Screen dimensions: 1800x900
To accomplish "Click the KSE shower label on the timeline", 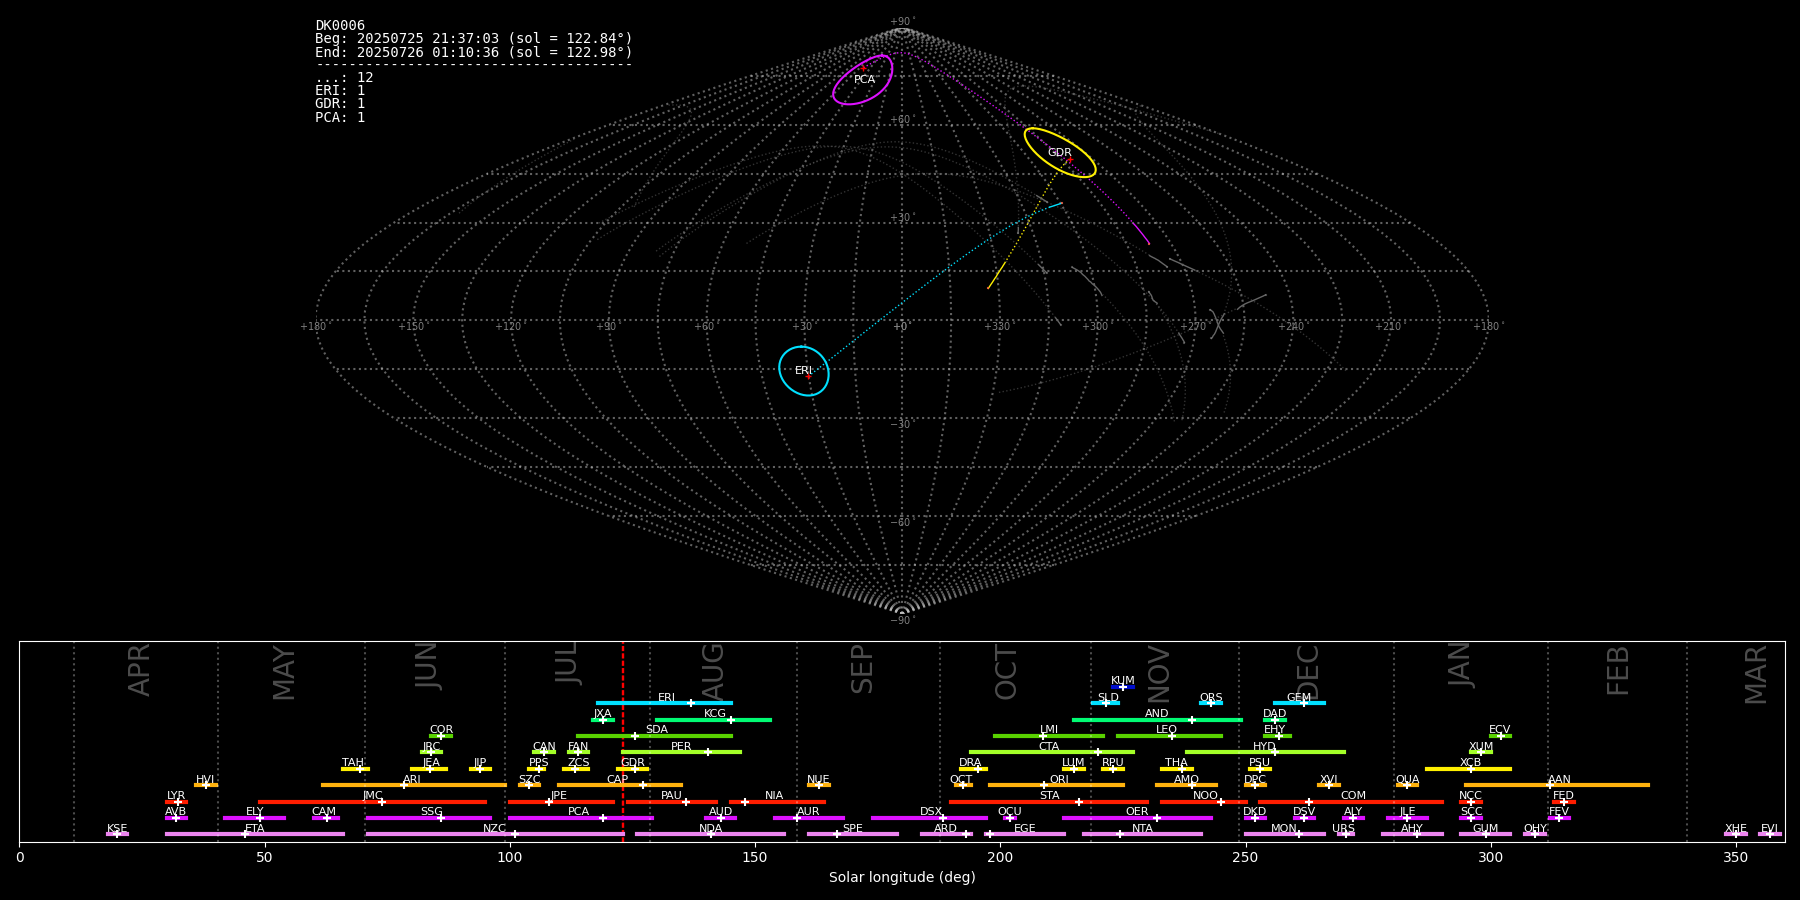I will point(117,829).
